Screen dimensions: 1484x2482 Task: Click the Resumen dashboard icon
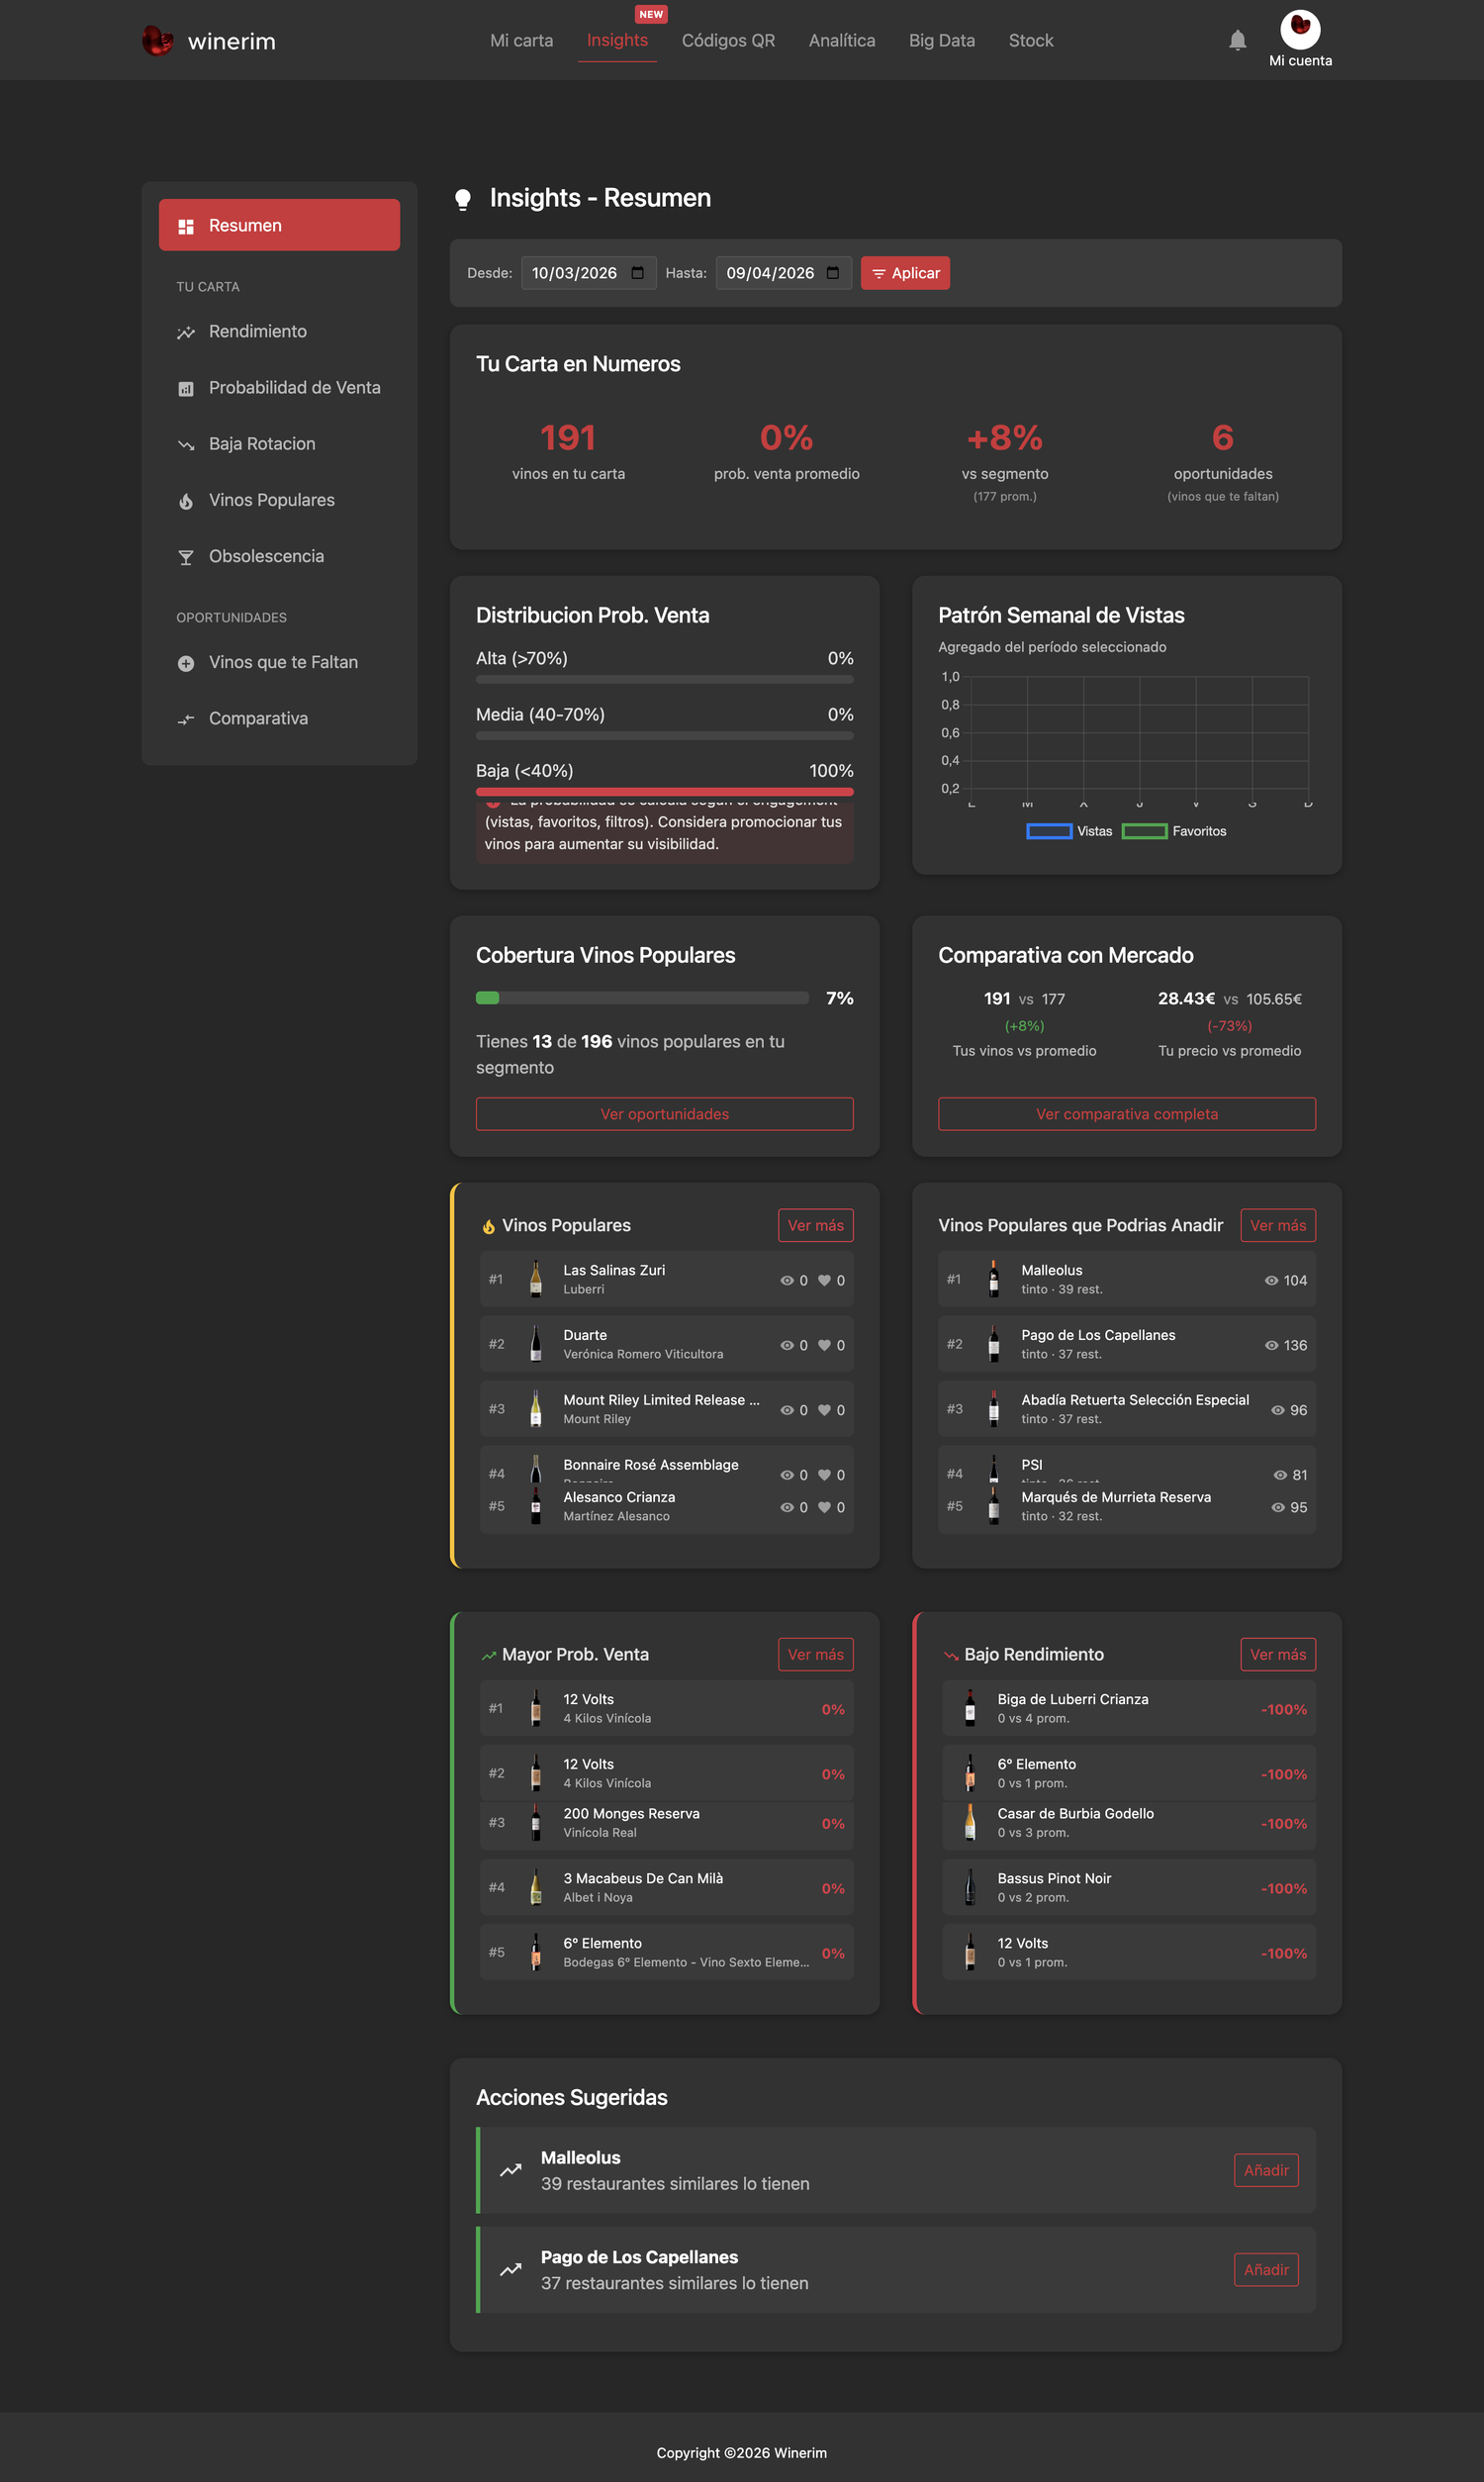tap(186, 226)
